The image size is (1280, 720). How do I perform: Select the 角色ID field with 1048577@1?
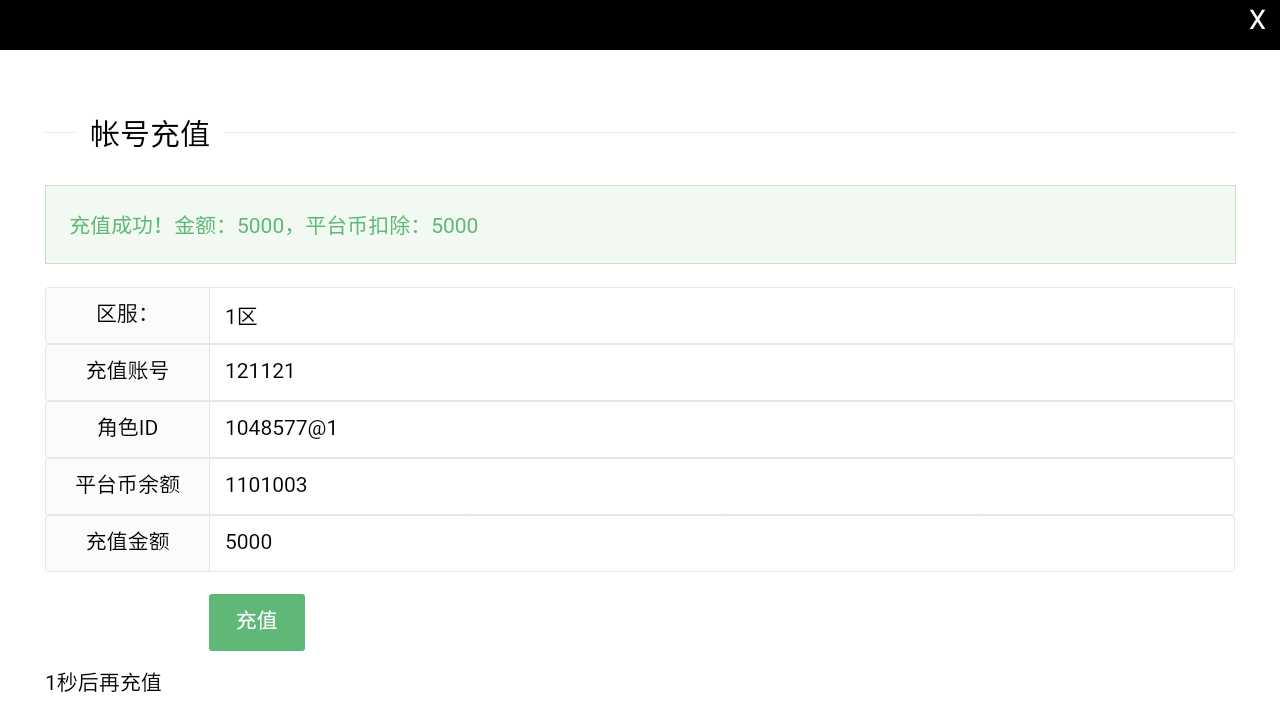[721, 429]
